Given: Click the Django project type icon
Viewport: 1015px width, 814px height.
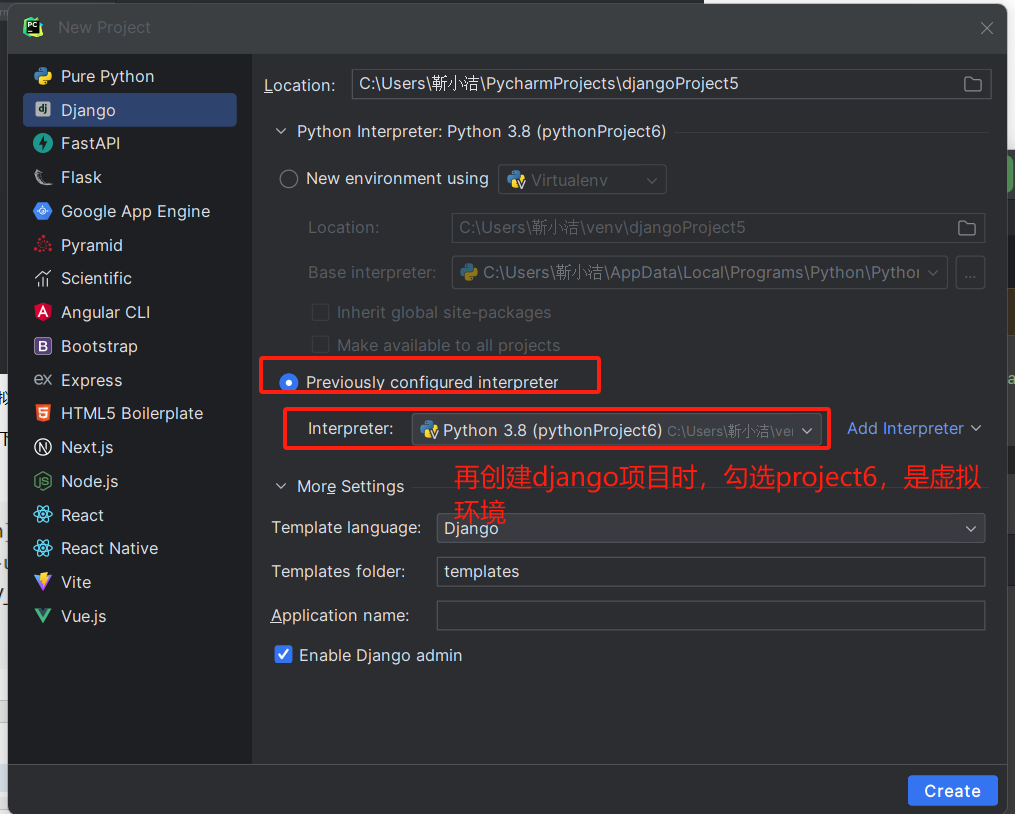Looking at the screenshot, I should click(43, 109).
